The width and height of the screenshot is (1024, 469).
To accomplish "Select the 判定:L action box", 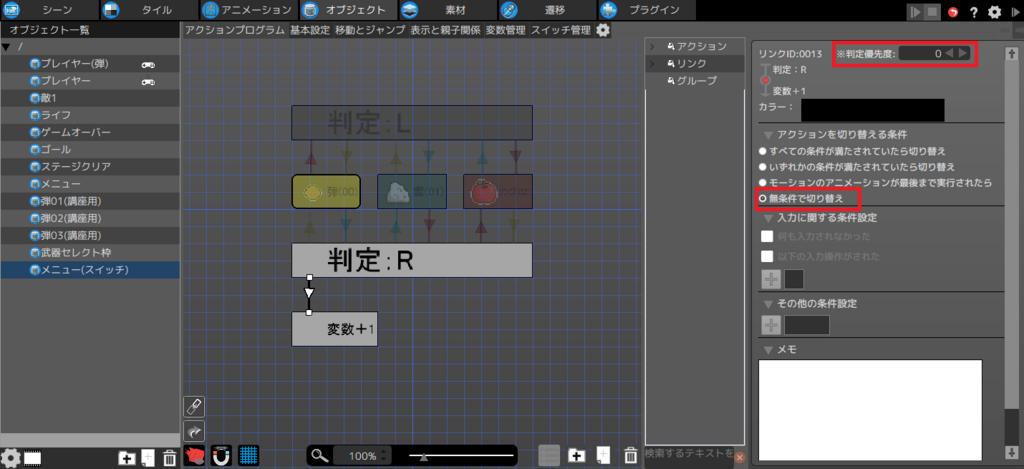I will pos(412,123).
